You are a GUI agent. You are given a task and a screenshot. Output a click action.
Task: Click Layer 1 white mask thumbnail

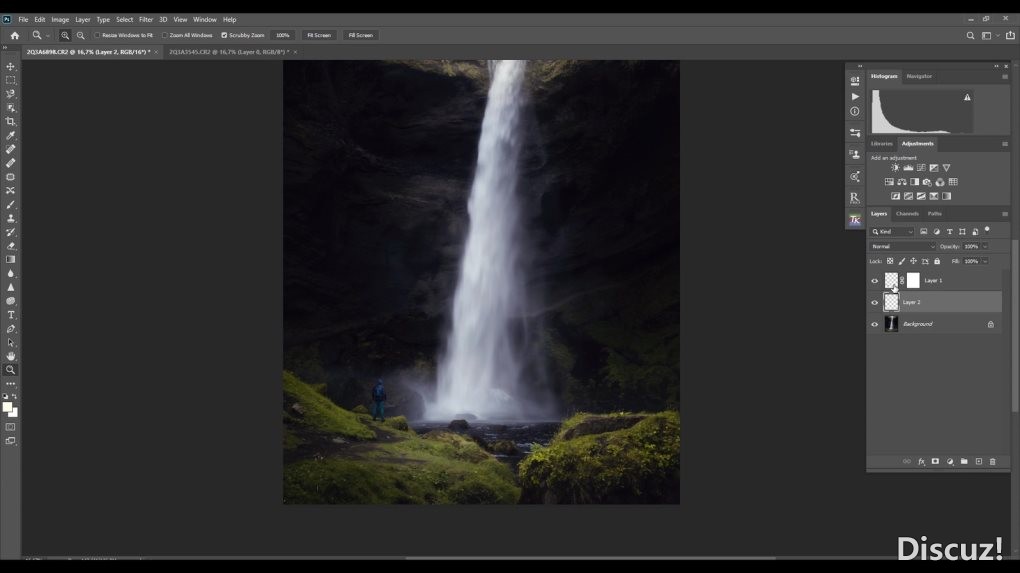(913, 280)
